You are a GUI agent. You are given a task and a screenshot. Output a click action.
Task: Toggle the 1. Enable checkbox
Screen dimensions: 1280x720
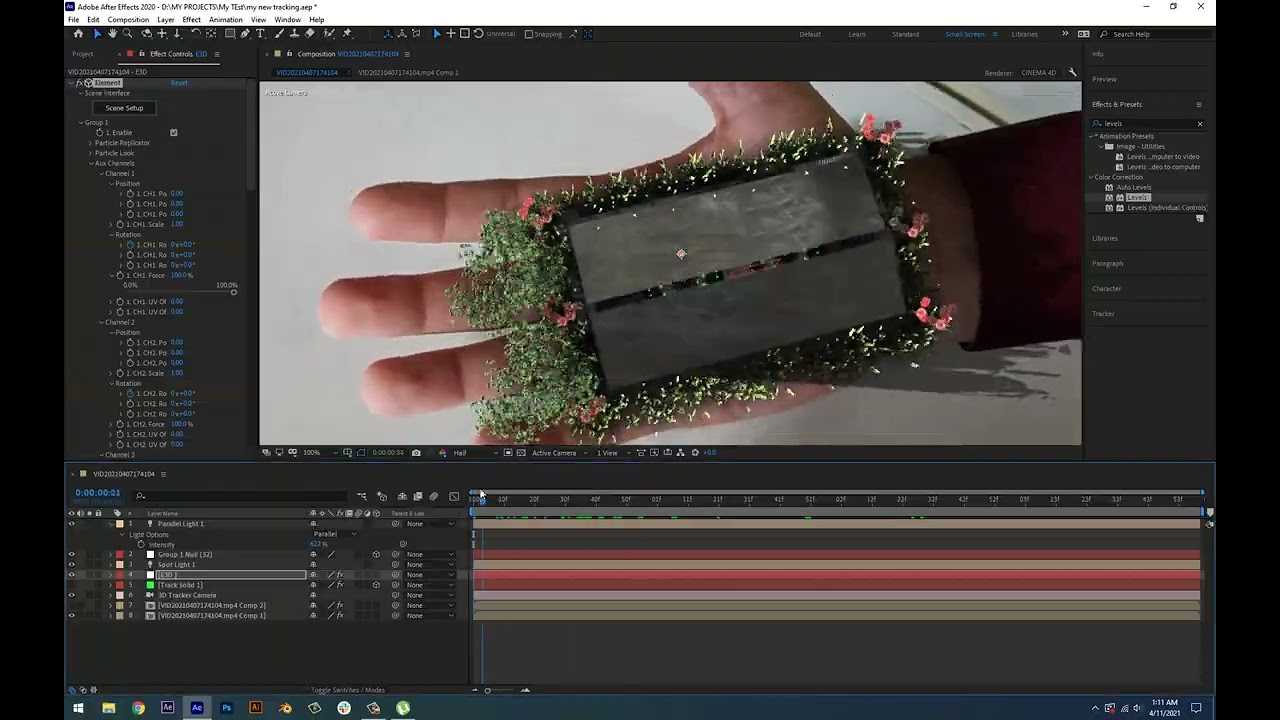174,132
